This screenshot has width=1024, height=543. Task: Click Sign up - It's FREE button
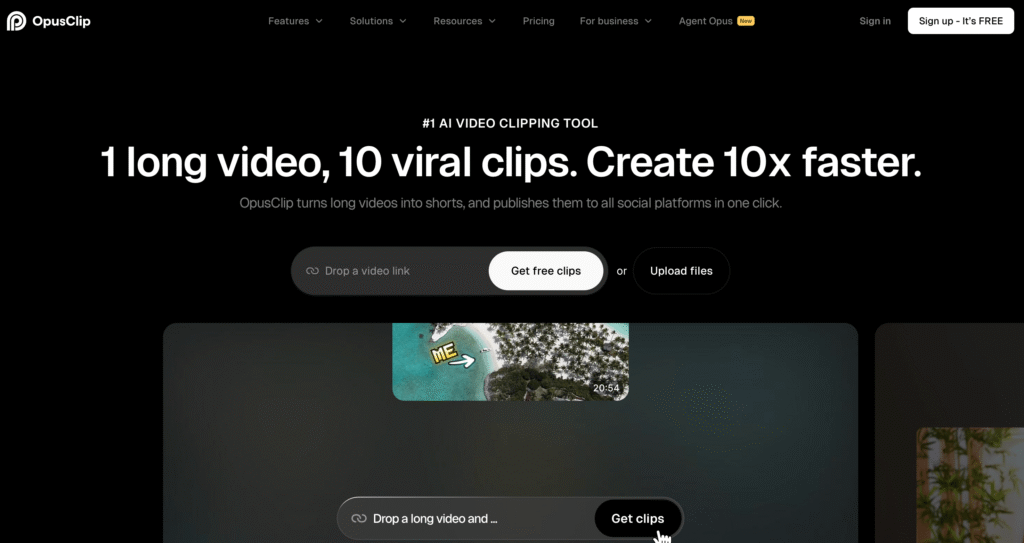961,21
